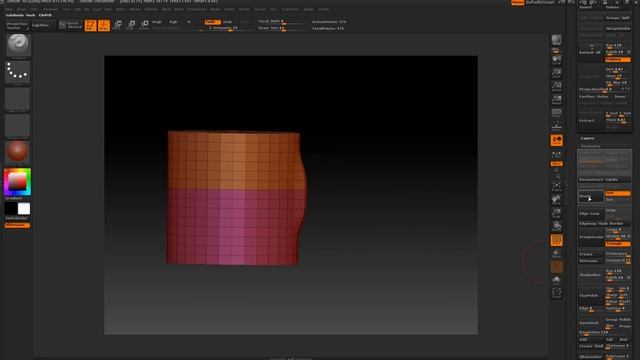Click the BPR render button
The image size is (640, 360).
pyautogui.click(x=556, y=40)
